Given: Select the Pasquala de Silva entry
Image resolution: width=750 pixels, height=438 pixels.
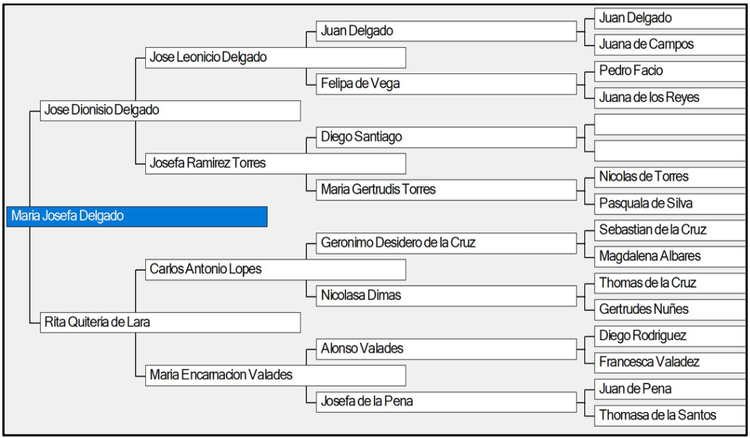Looking at the screenshot, I should (x=671, y=204).
